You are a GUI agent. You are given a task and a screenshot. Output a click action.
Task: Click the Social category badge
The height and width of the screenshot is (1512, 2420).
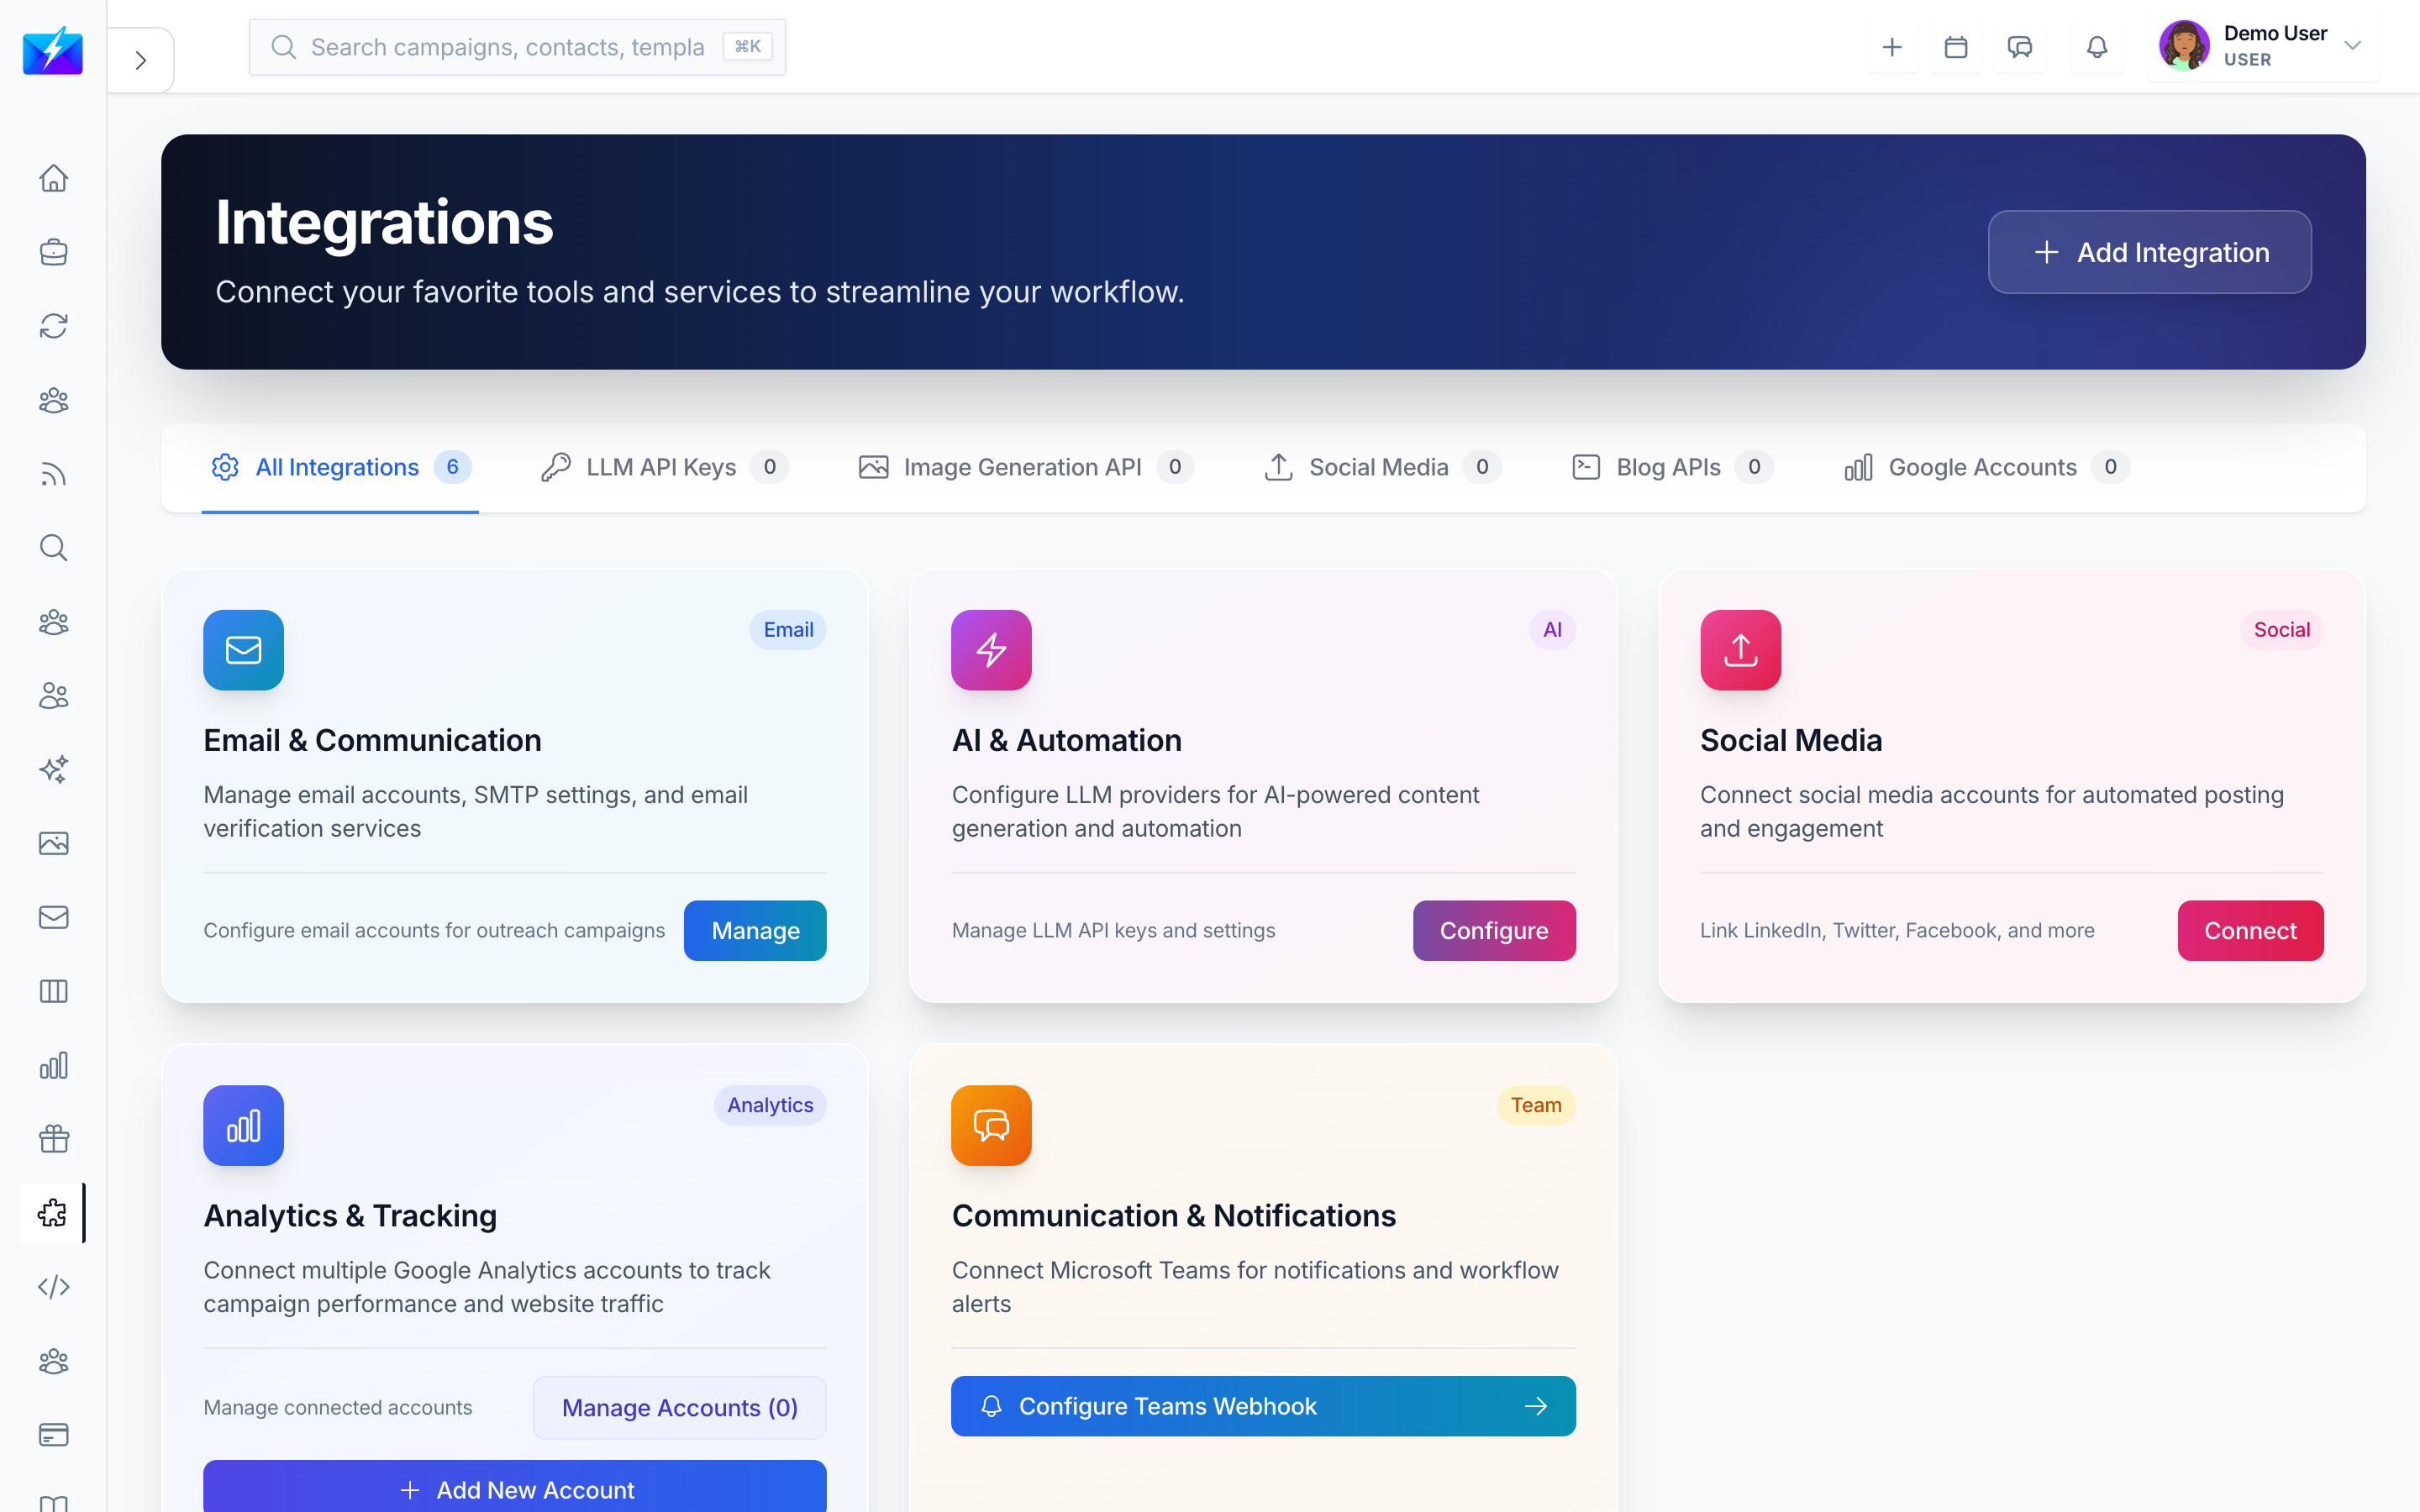point(2281,630)
